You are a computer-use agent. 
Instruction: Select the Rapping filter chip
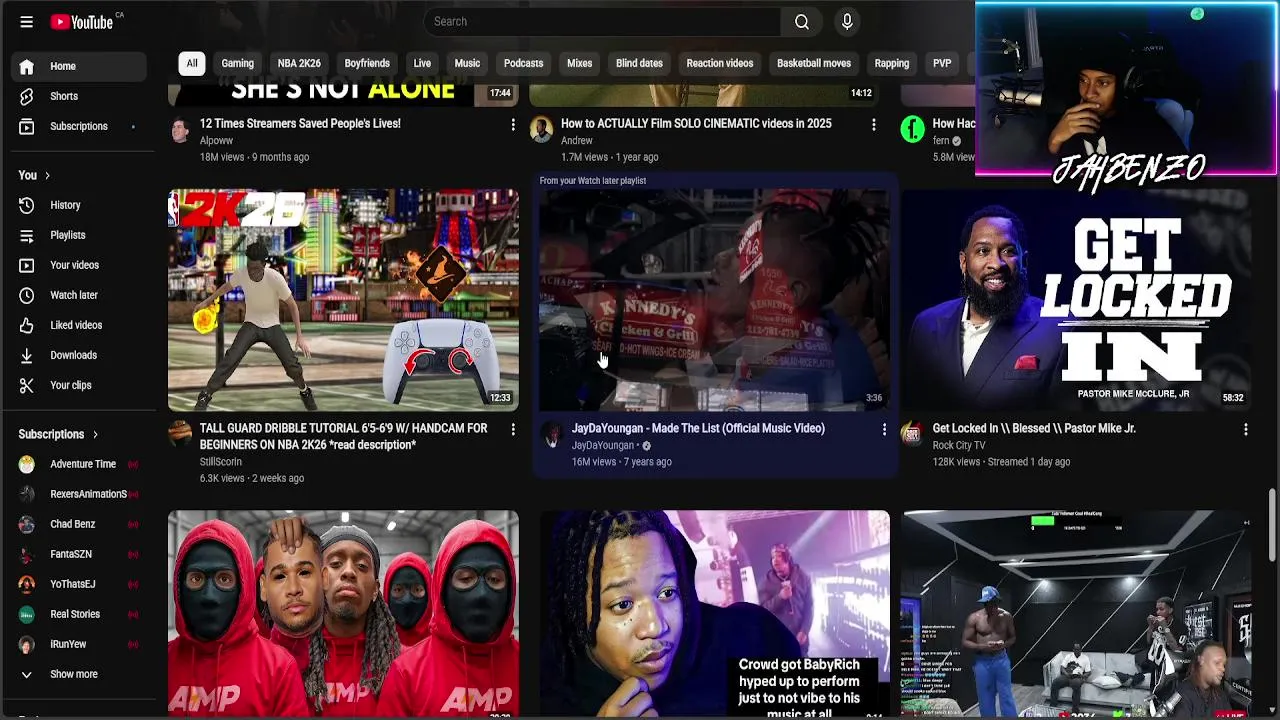click(892, 63)
